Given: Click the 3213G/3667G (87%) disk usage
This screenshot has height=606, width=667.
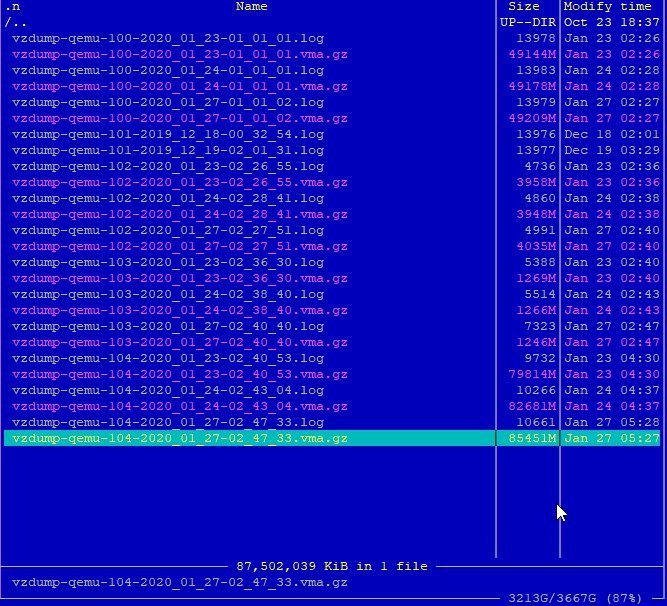Looking at the screenshot, I should (x=575, y=599).
